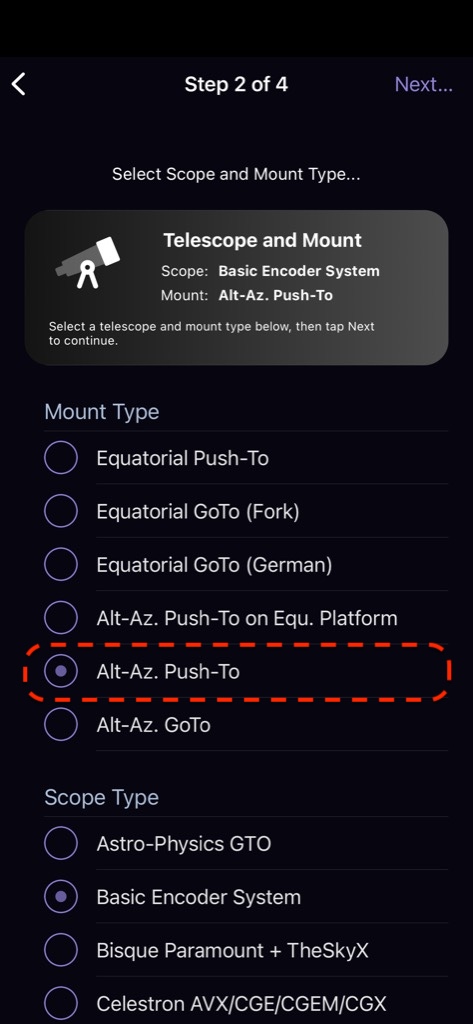Select the Alt-Az. Push-To radio button

pos(61,671)
